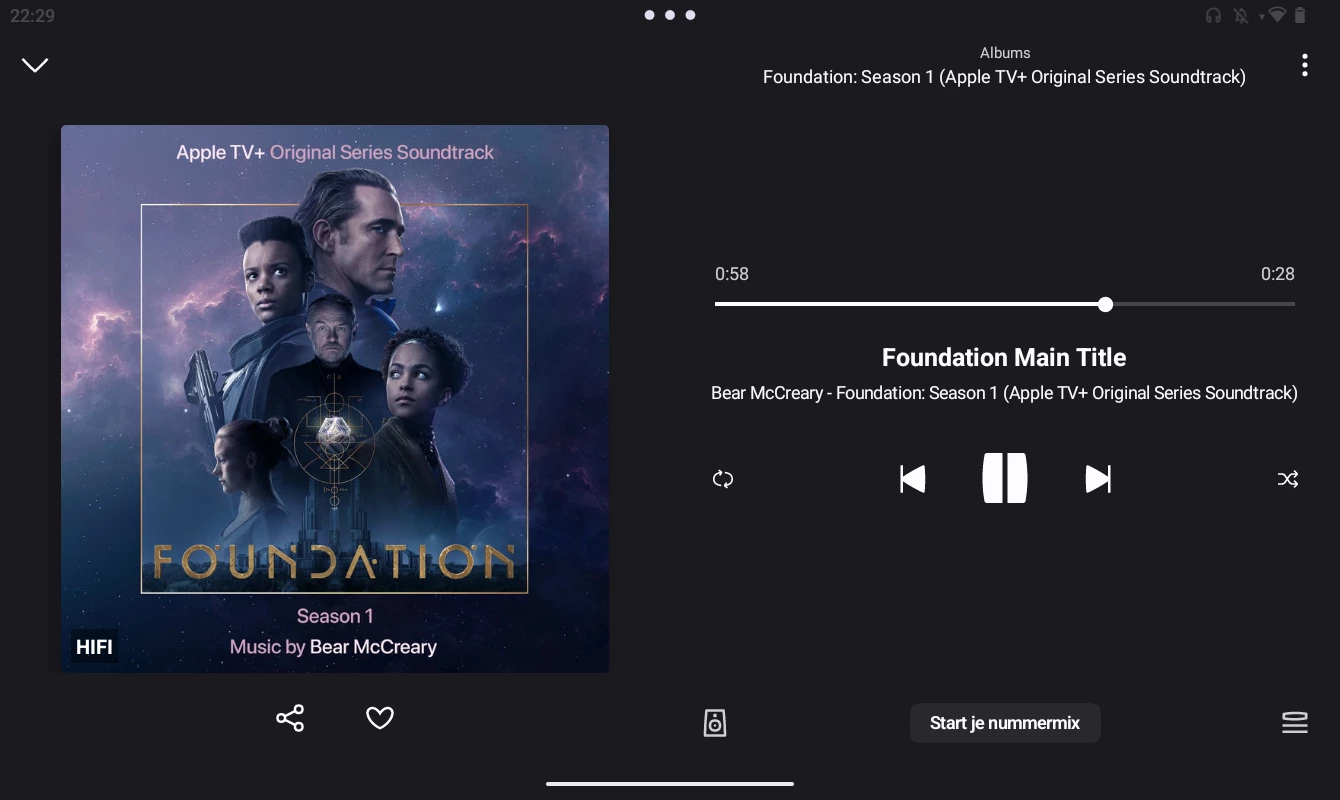
Task: Toggle repeat mode
Action: tap(723, 479)
